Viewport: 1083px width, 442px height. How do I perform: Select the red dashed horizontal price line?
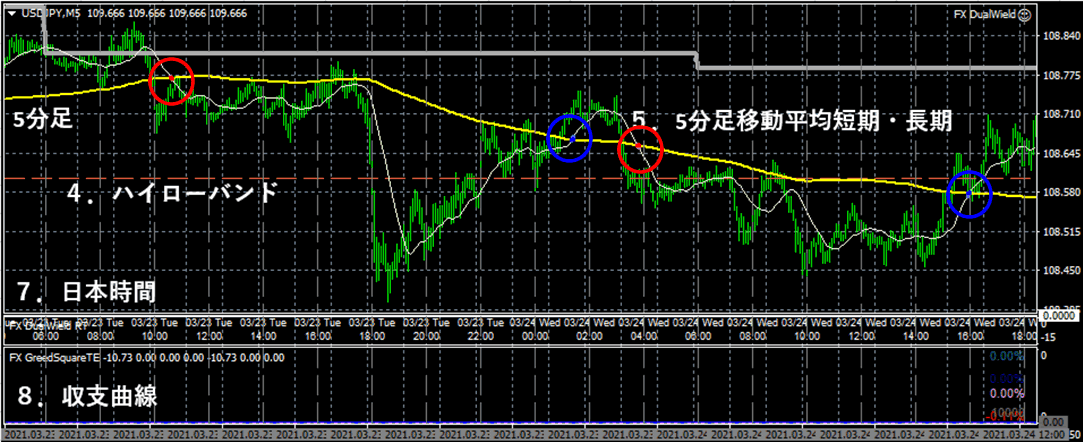pyautogui.click(x=521, y=178)
